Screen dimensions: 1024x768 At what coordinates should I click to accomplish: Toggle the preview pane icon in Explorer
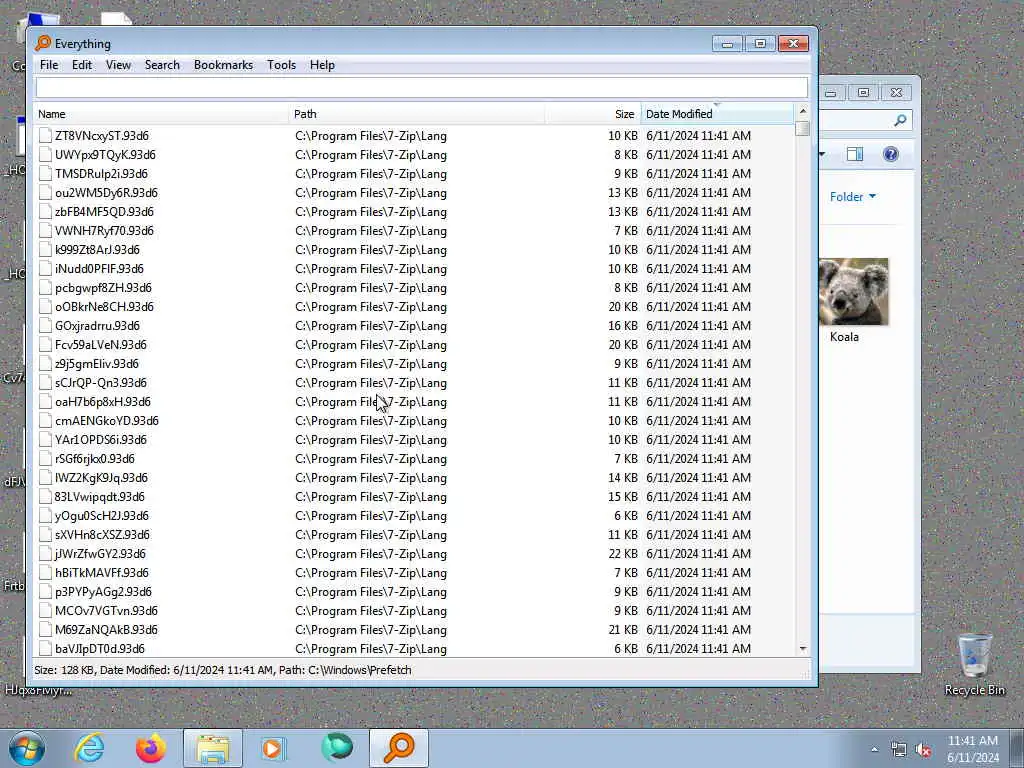[855, 154]
